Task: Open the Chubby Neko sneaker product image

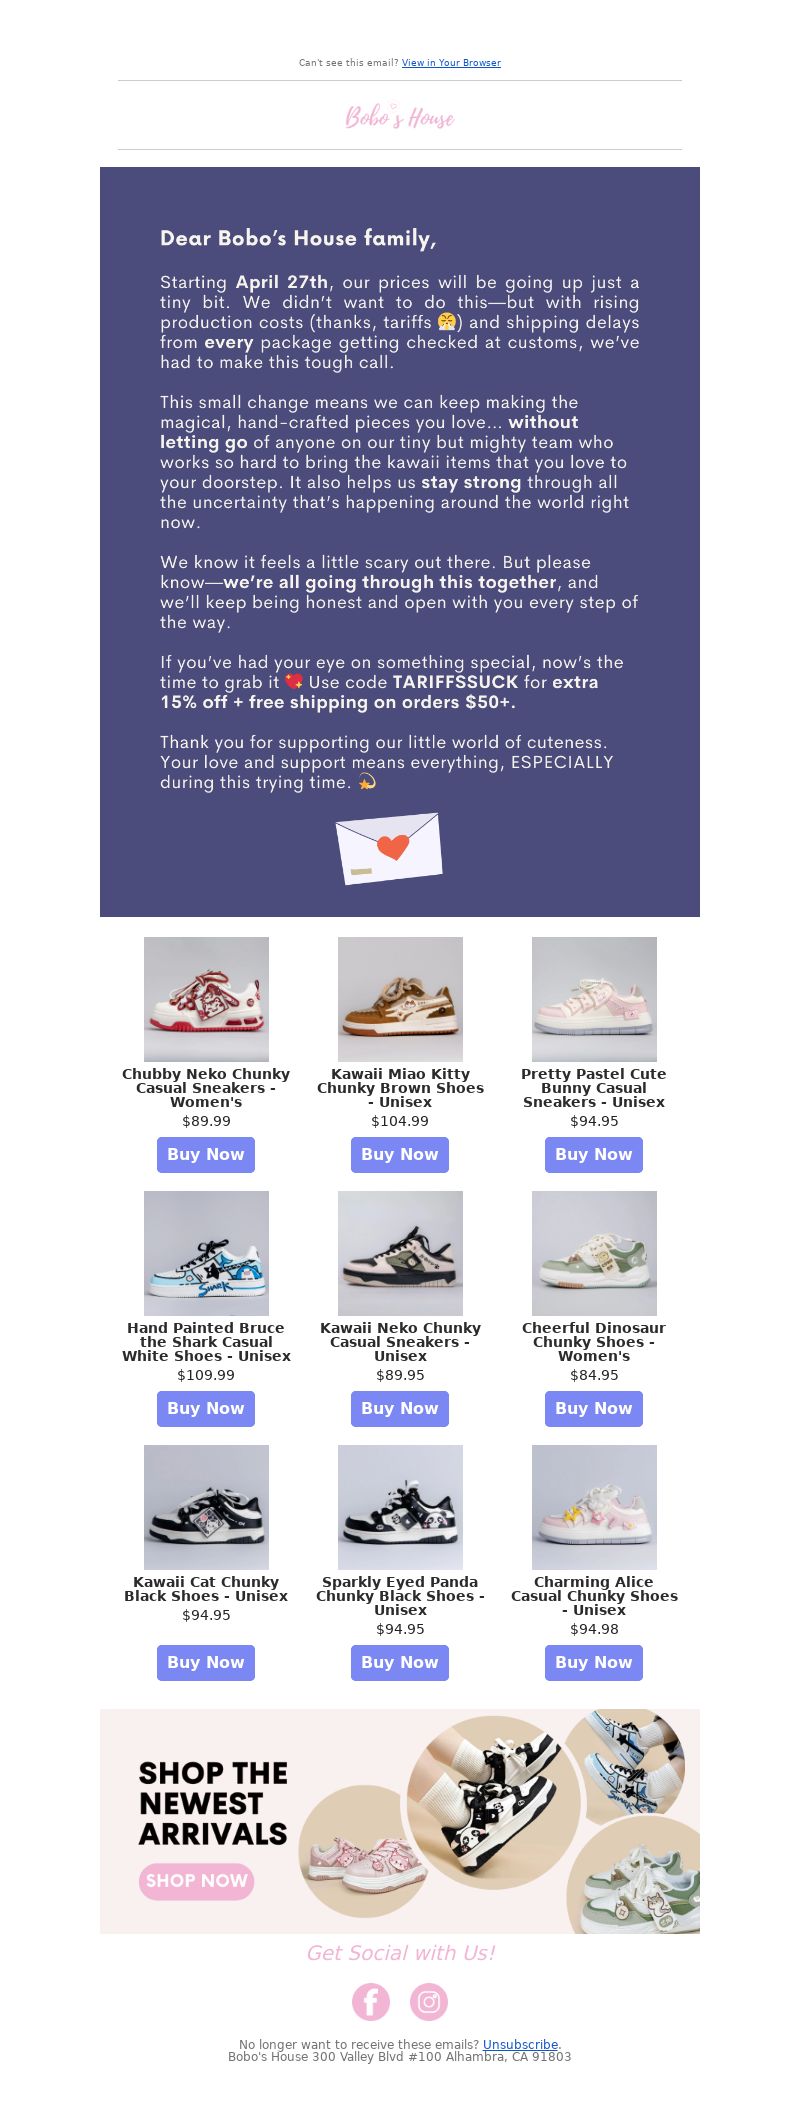Action: pyautogui.click(x=206, y=999)
